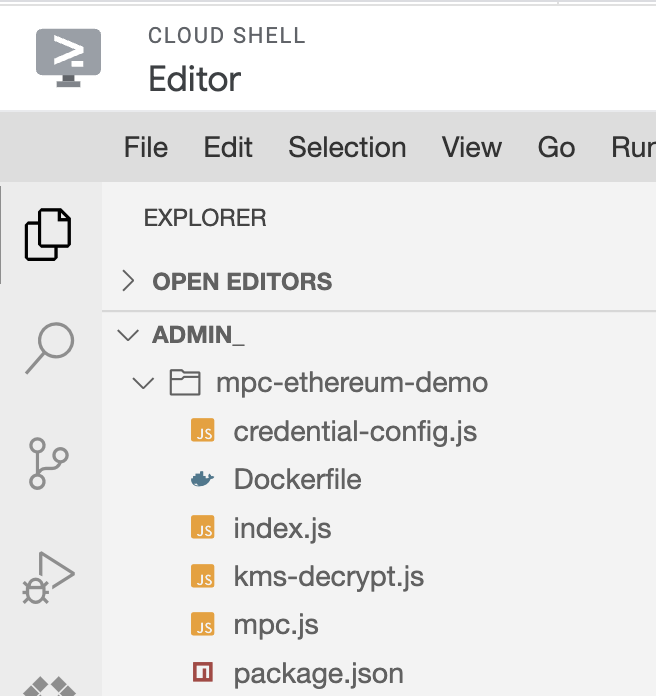
Task: Open the Source Control branch icon
Action: tap(48, 463)
